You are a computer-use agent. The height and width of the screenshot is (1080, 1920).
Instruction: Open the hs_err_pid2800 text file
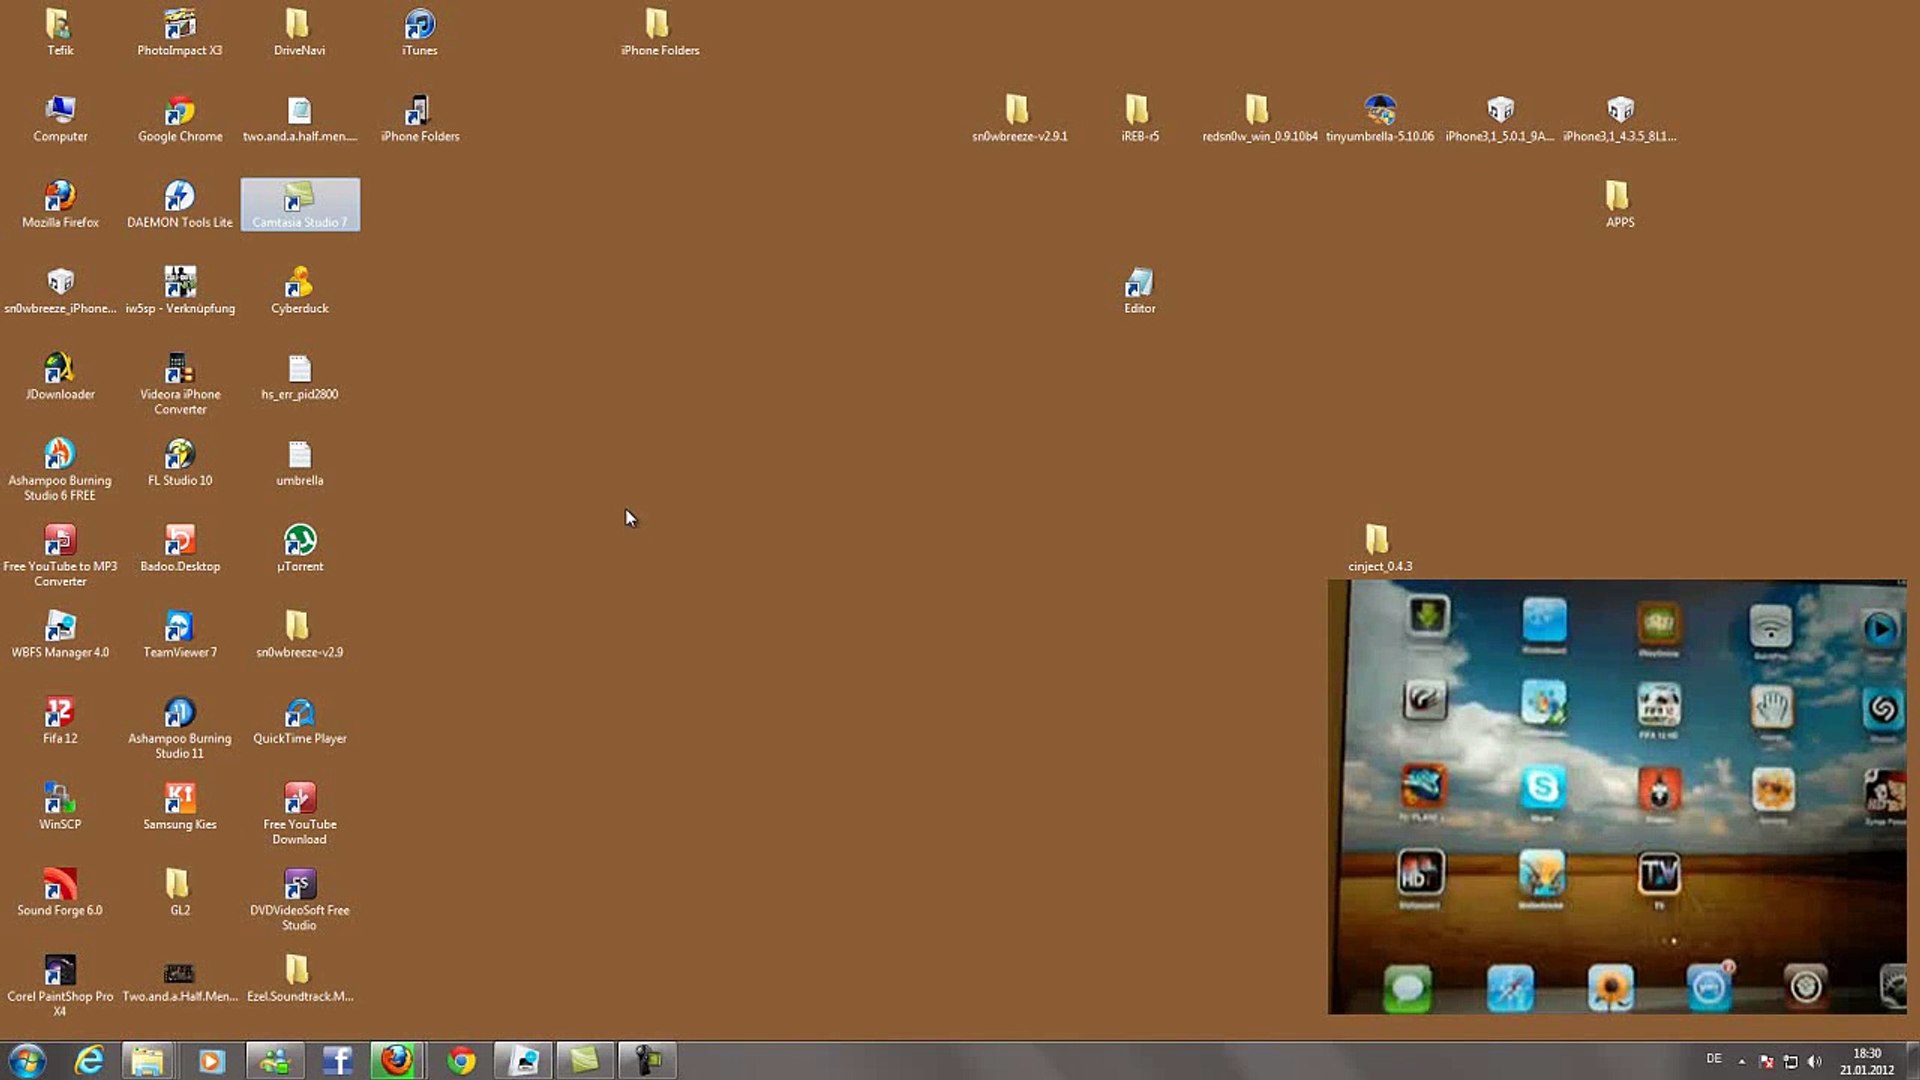pos(299,377)
